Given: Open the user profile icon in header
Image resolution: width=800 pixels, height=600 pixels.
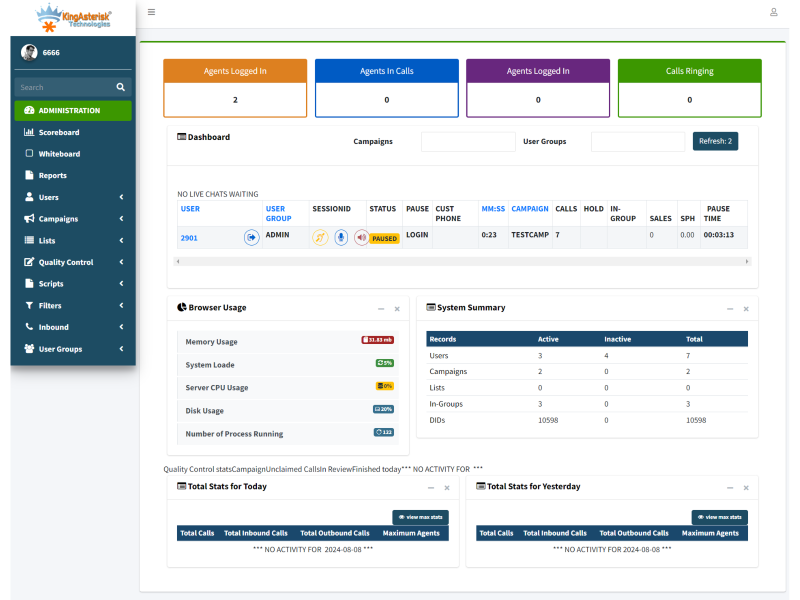Looking at the screenshot, I should coord(773,12).
